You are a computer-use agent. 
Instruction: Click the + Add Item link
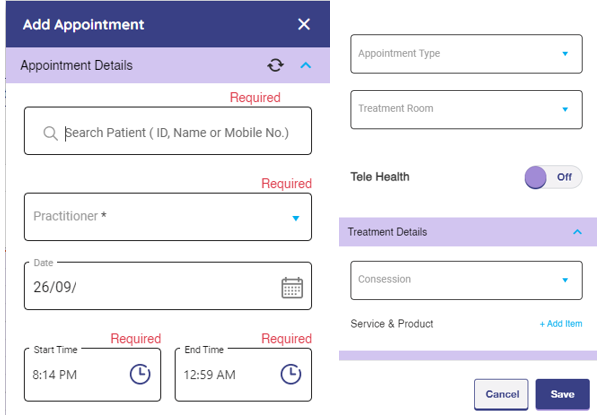coord(561,324)
